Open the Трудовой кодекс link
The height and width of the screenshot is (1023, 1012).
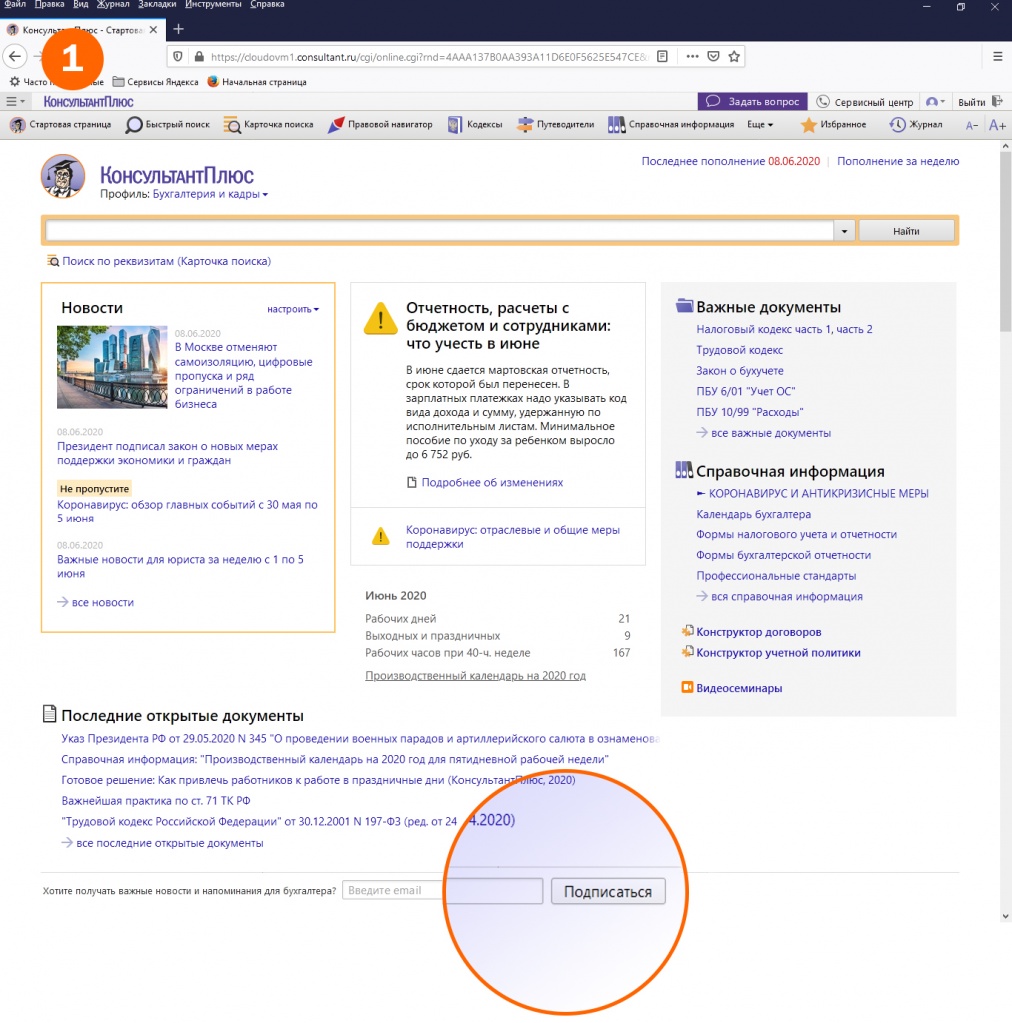pyautogui.click(x=739, y=350)
